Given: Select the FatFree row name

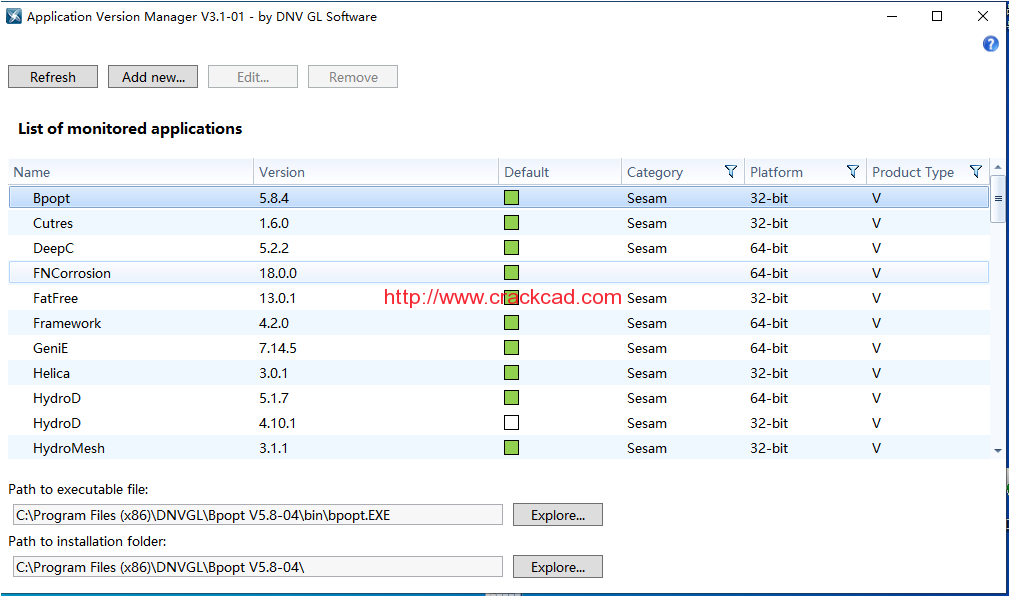Looking at the screenshot, I should (55, 298).
